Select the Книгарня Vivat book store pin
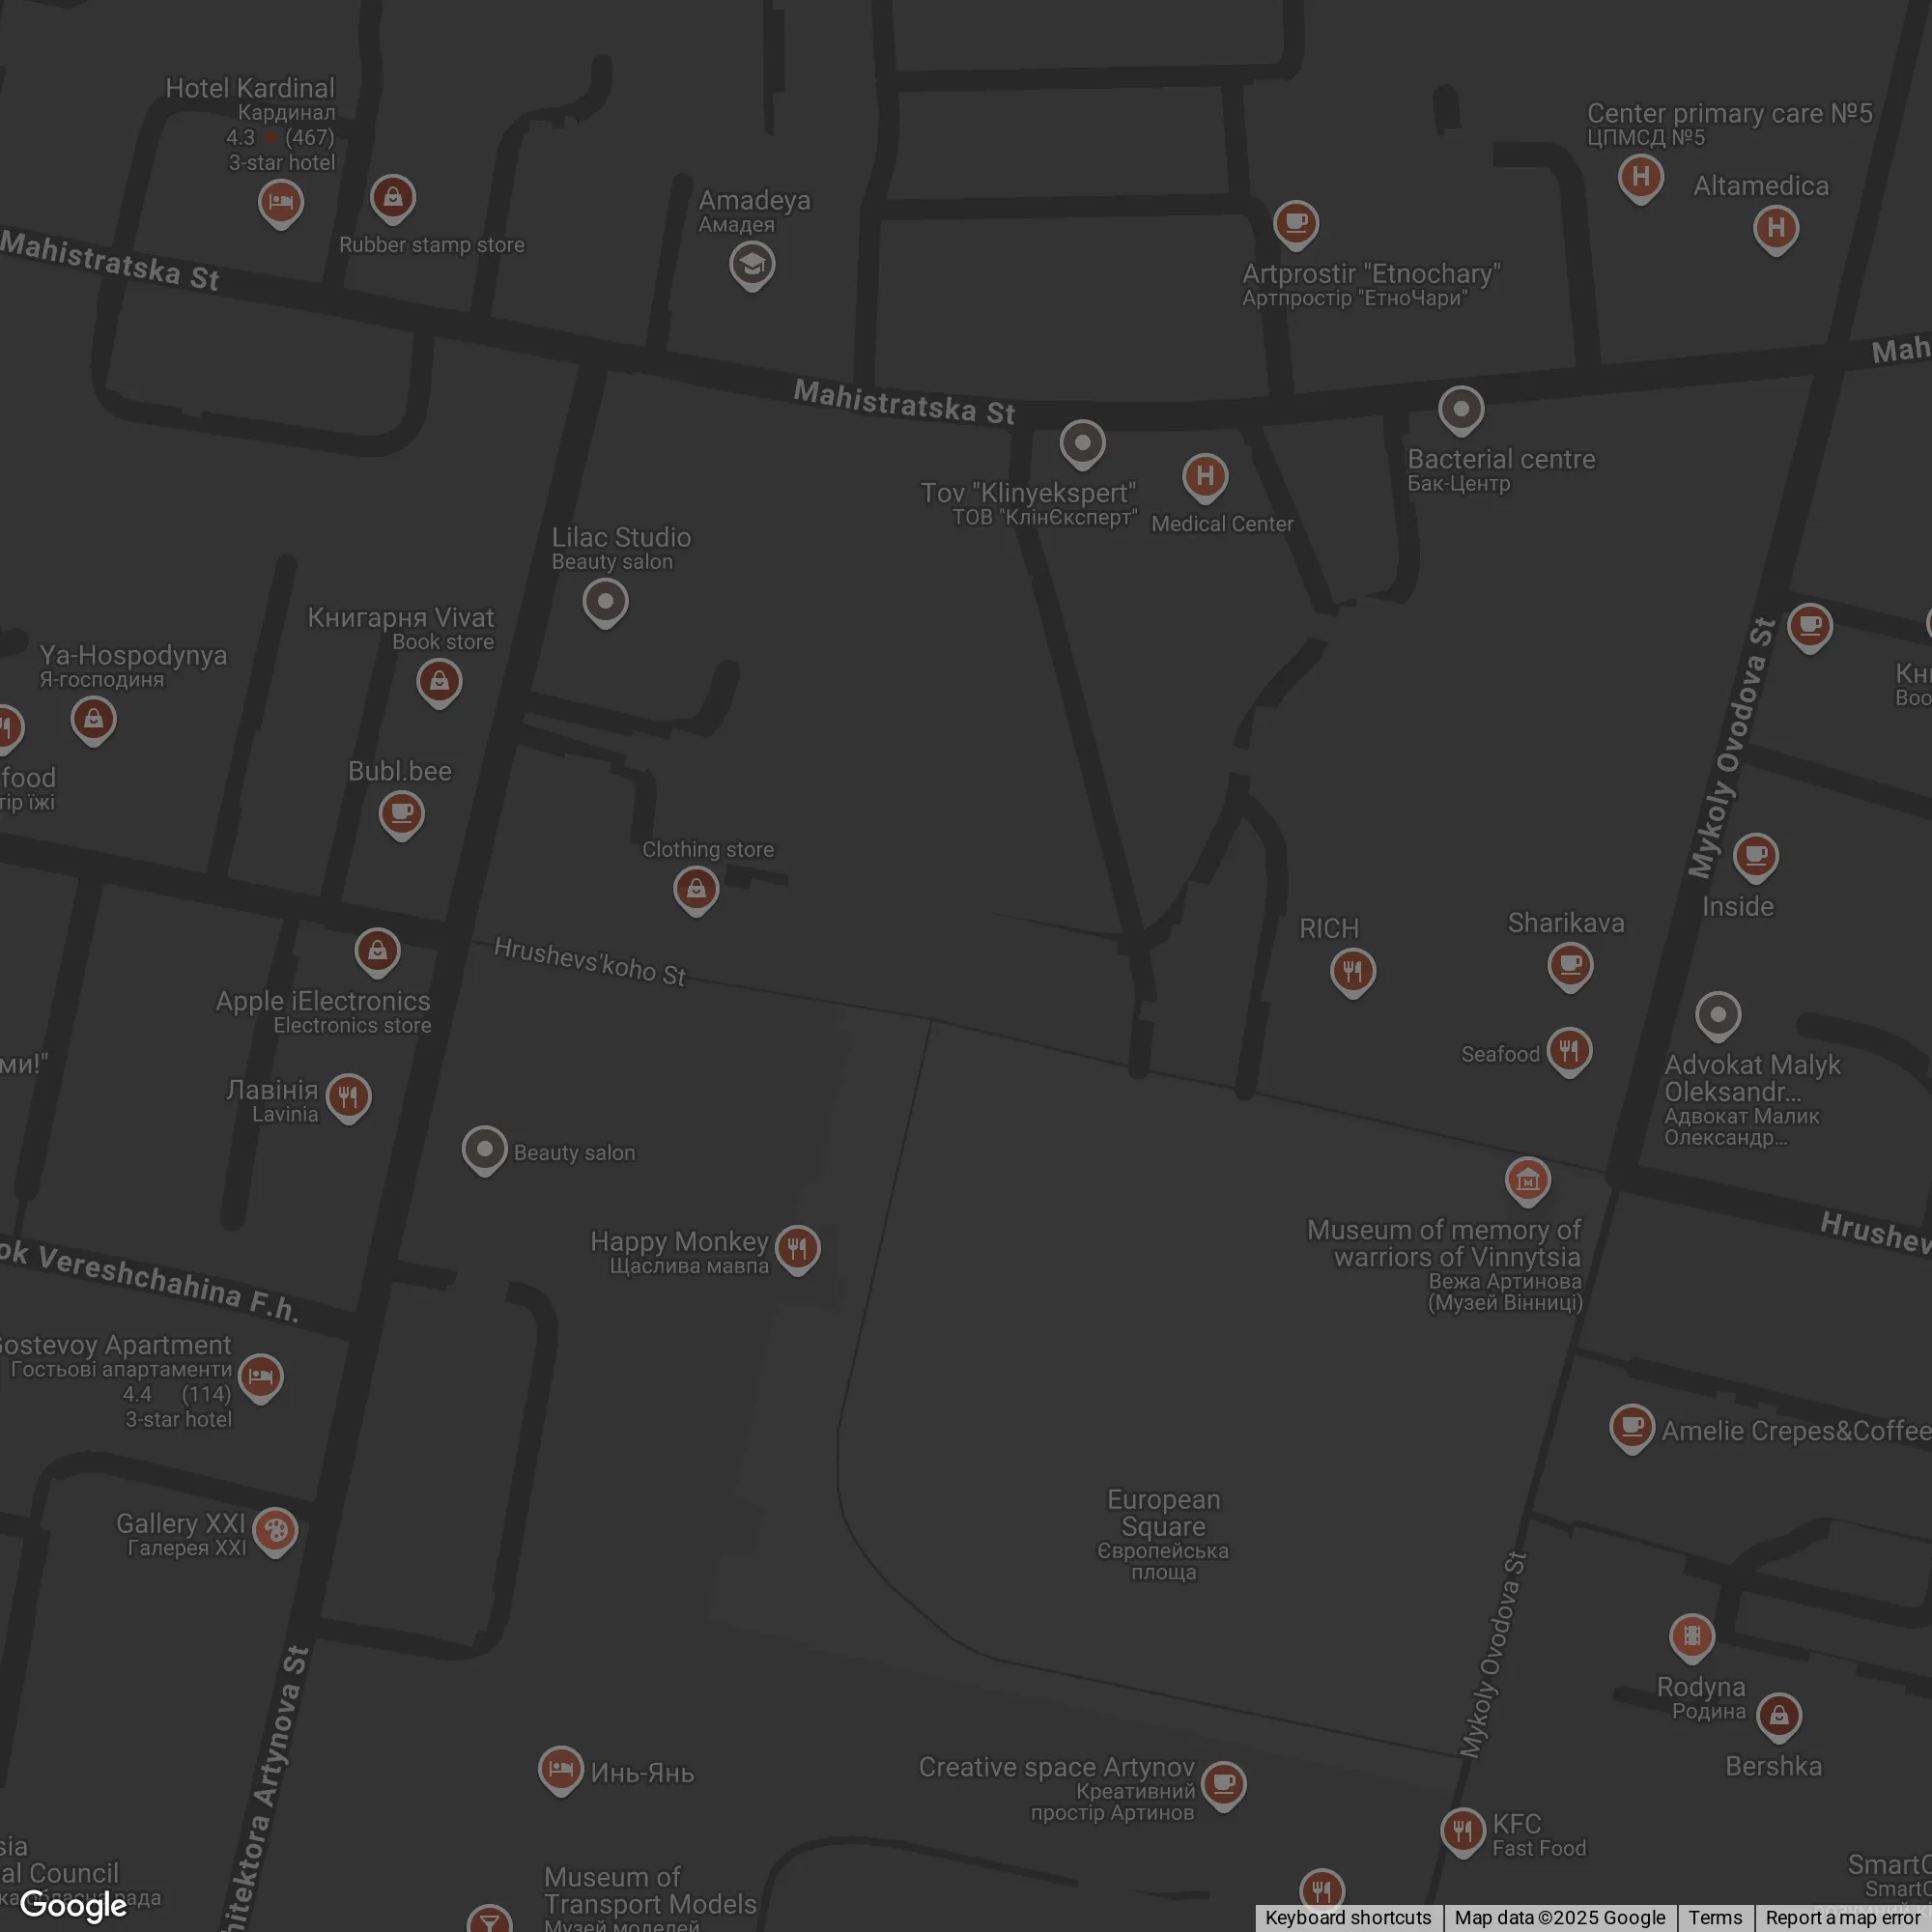Viewport: 1932px width, 1932px height. point(439,683)
